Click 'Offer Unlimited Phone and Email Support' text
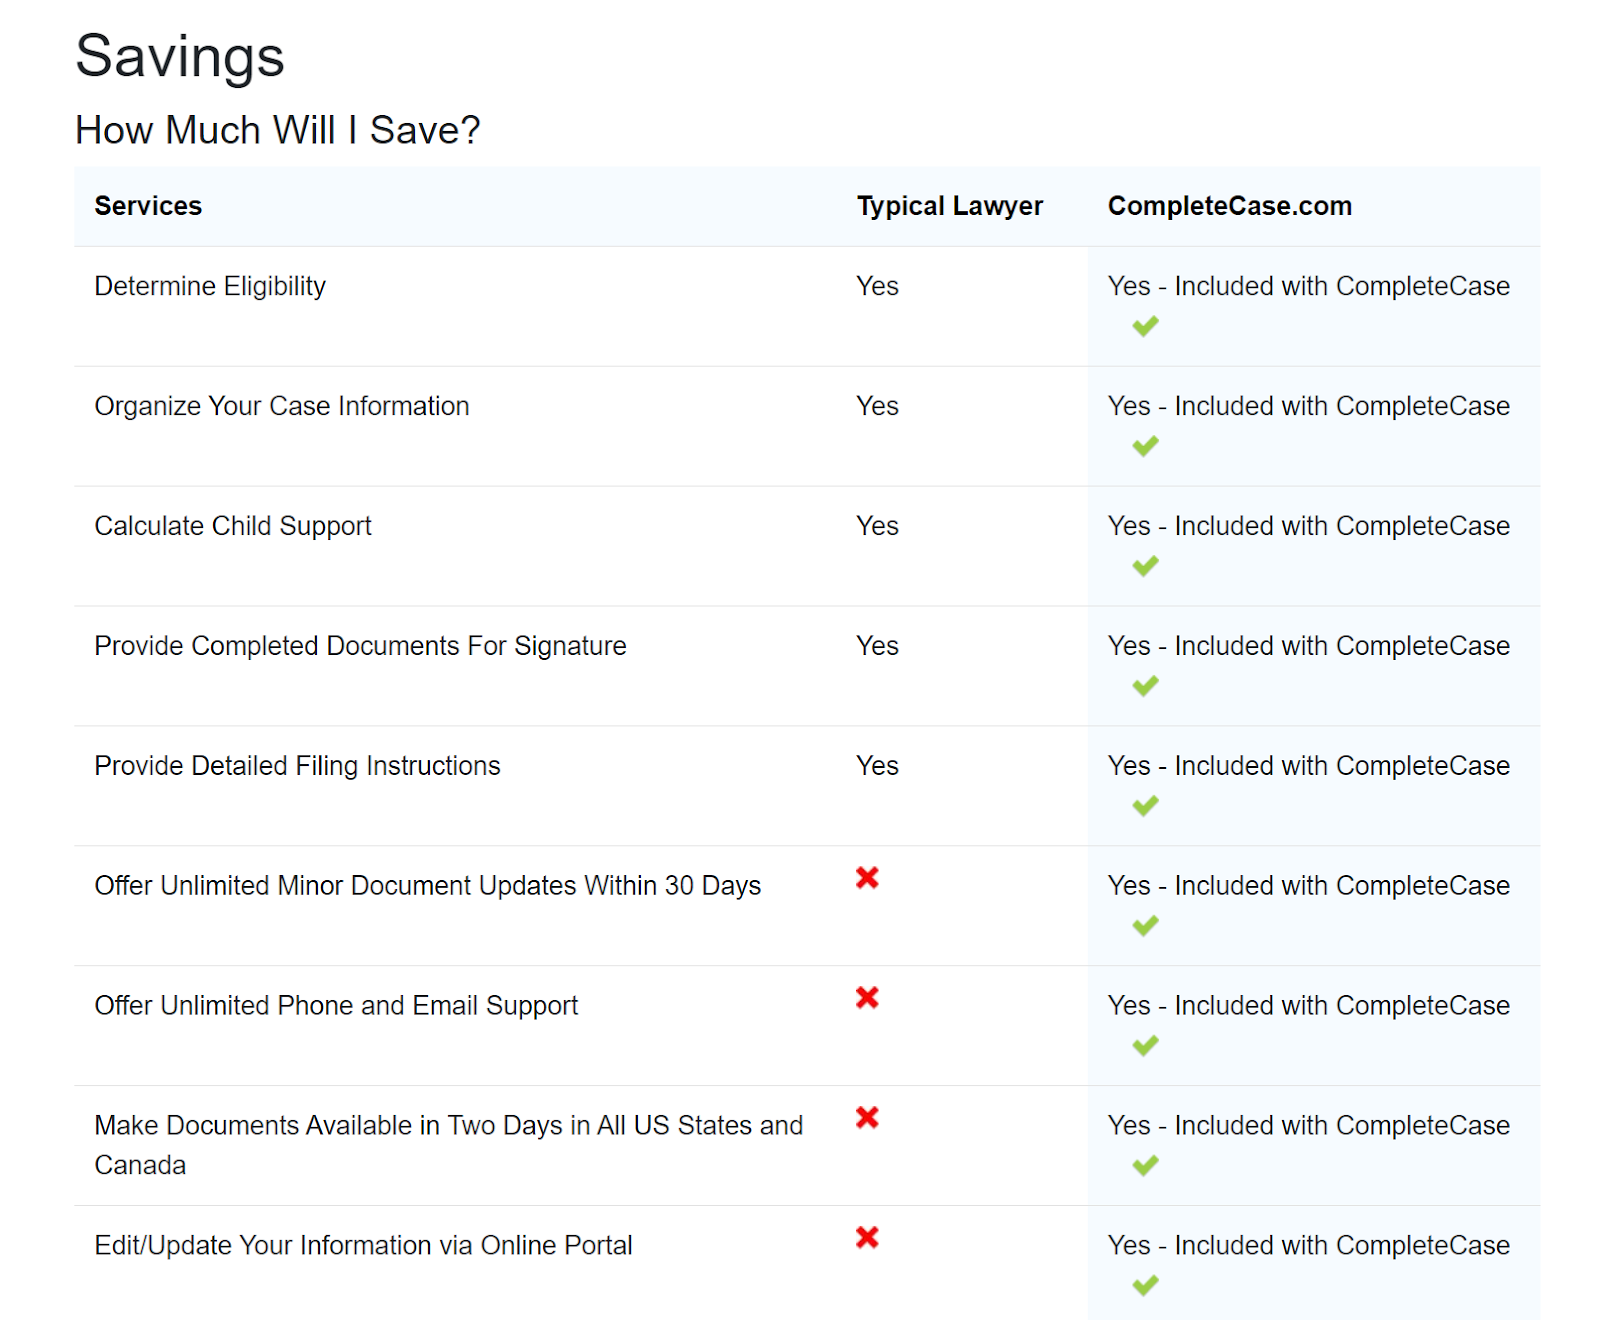 pyautogui.click(x=336, y=1006)
